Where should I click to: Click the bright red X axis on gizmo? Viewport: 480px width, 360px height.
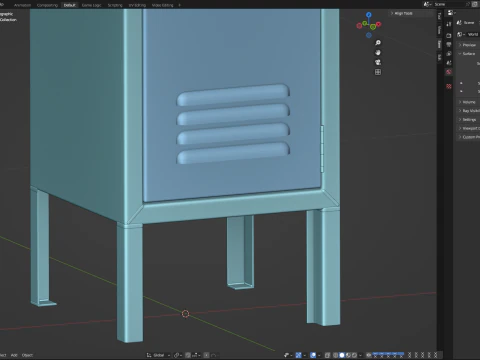pyautogui.click(x=379, y=24)
